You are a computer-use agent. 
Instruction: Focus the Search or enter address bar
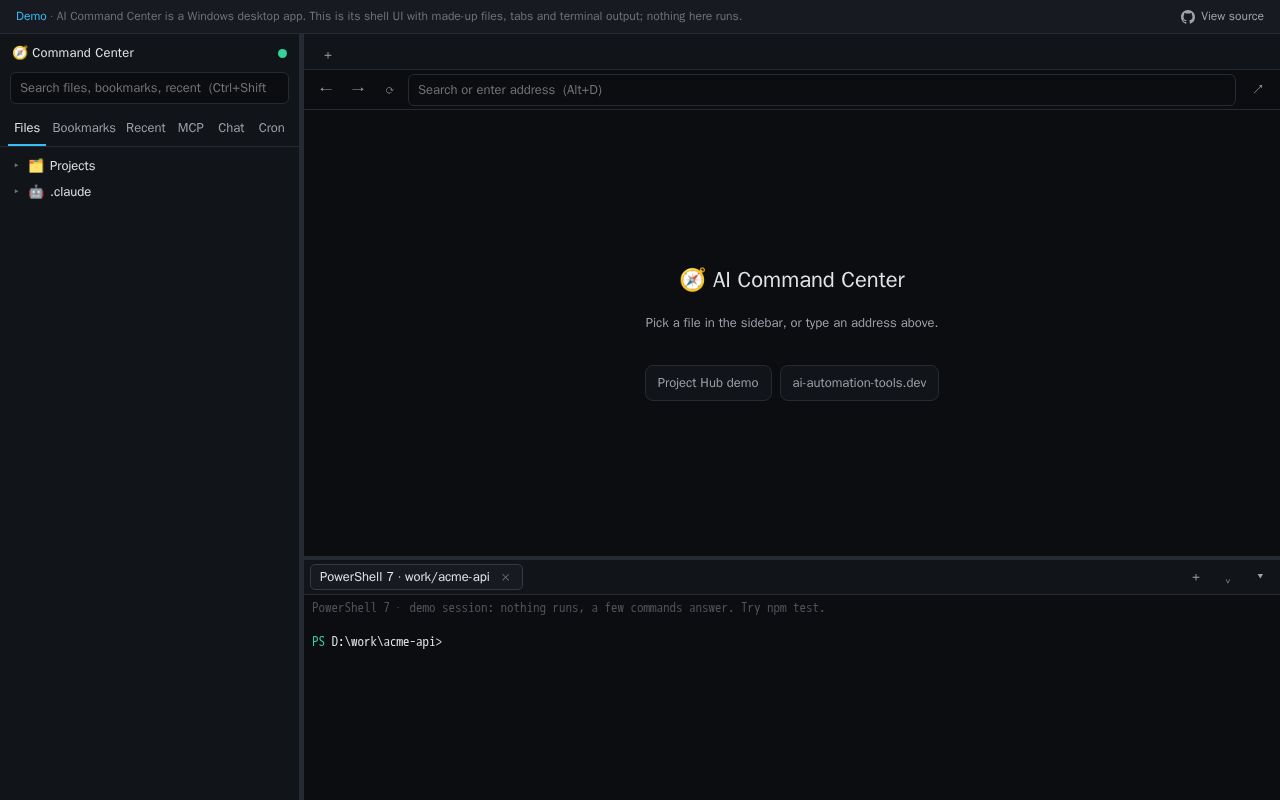coord(822,90)
